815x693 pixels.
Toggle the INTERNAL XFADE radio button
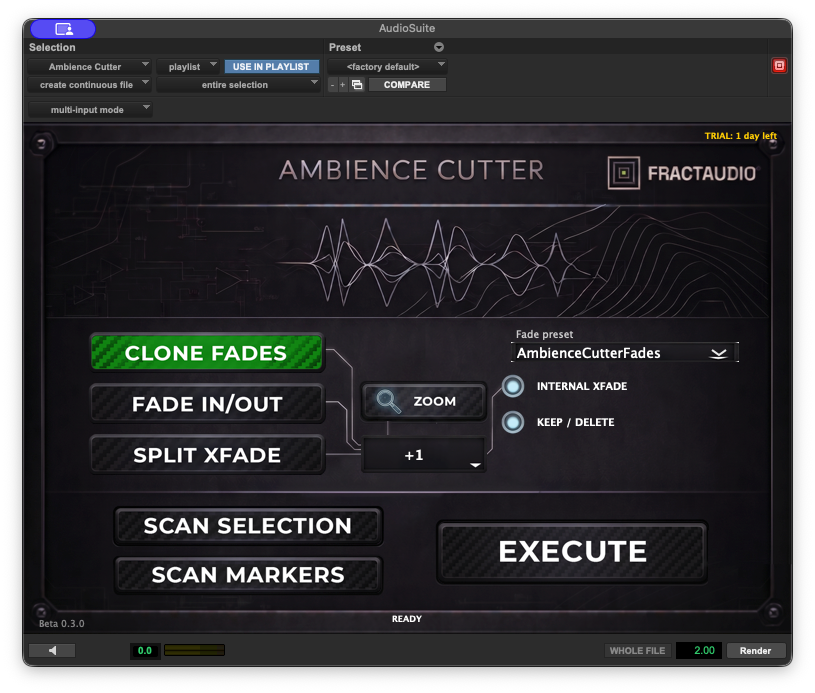coord(512,386)
